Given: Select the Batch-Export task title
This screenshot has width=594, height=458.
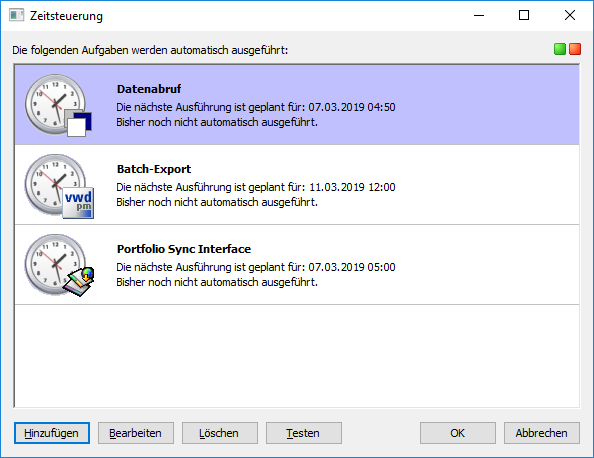Looking at the screenshot, I should (x=154, y=169).
